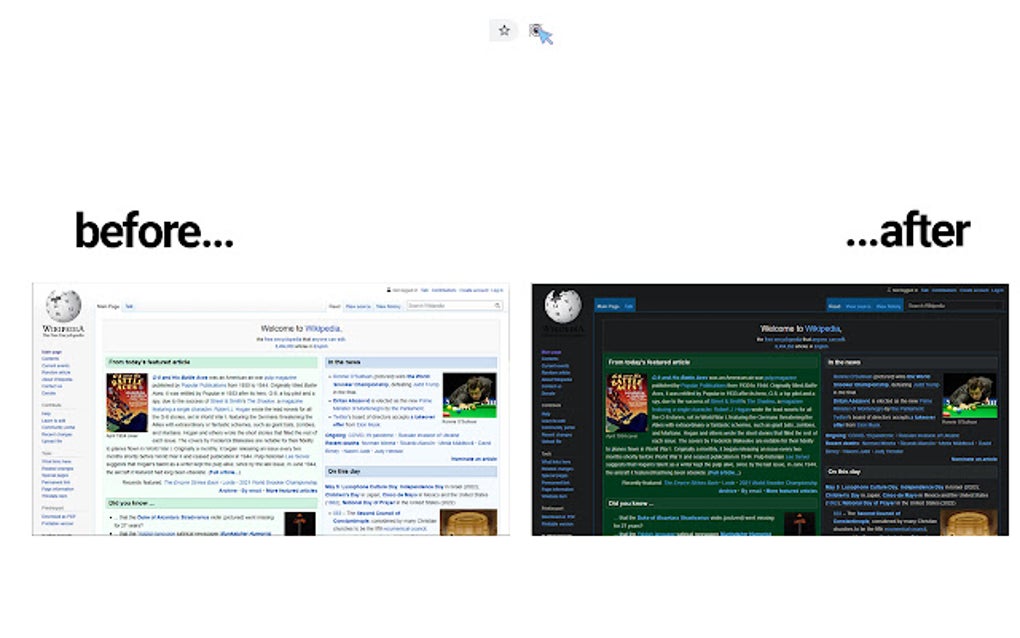Click the snooker player photo in In the news
This screenshot has height=638, width=1020.
[469, 395]
